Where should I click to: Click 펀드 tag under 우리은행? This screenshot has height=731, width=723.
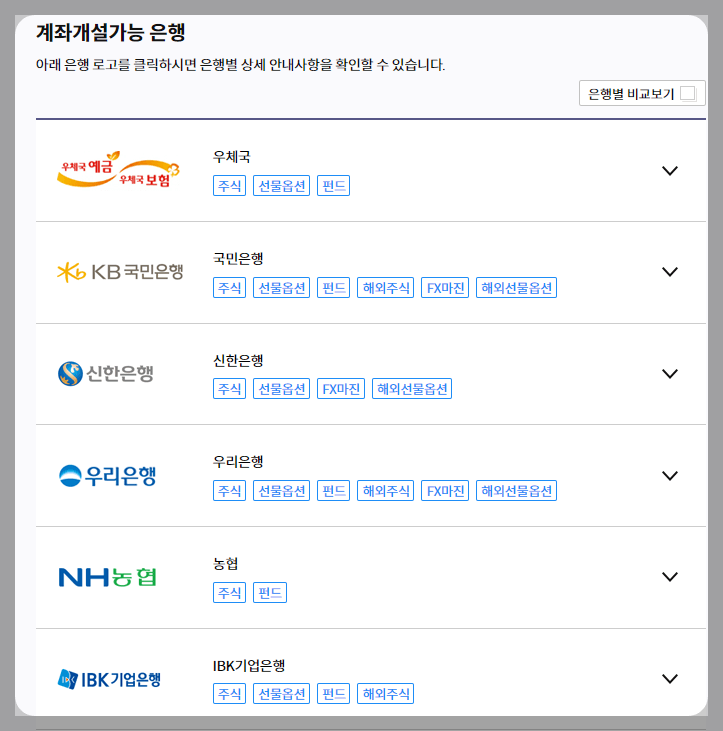point(333,490)
